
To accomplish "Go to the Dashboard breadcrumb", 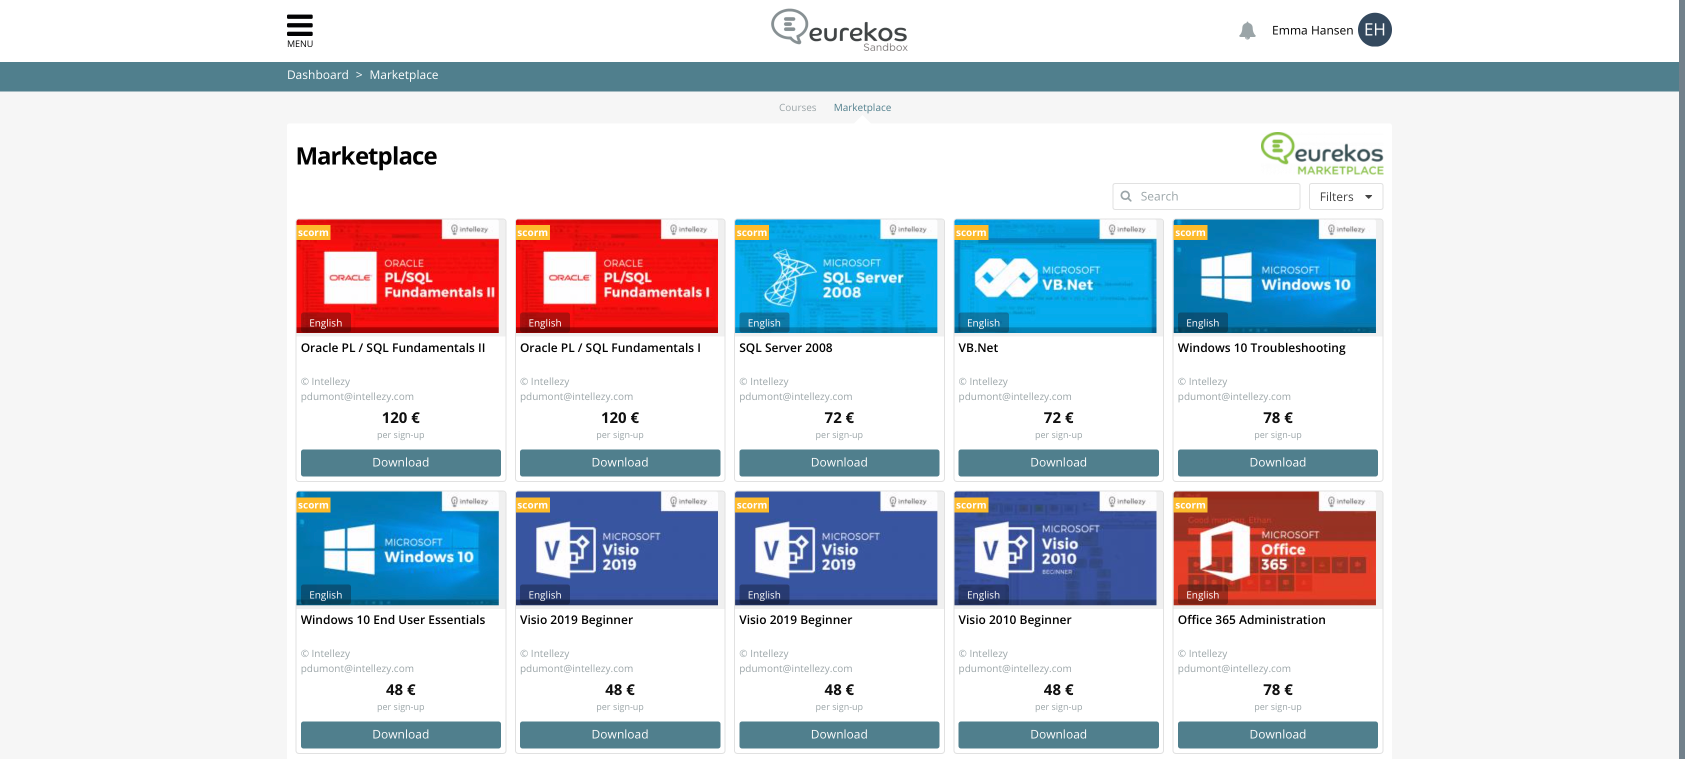I will click(318, 75).
